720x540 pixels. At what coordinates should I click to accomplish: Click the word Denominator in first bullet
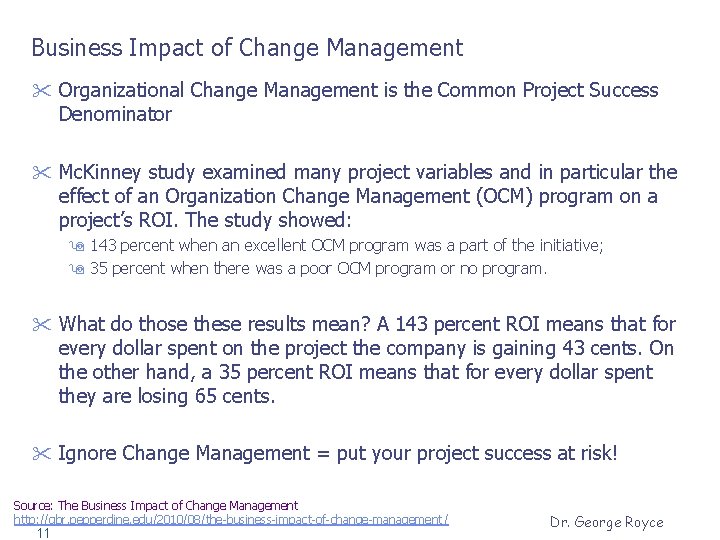(x=115, y=114)
